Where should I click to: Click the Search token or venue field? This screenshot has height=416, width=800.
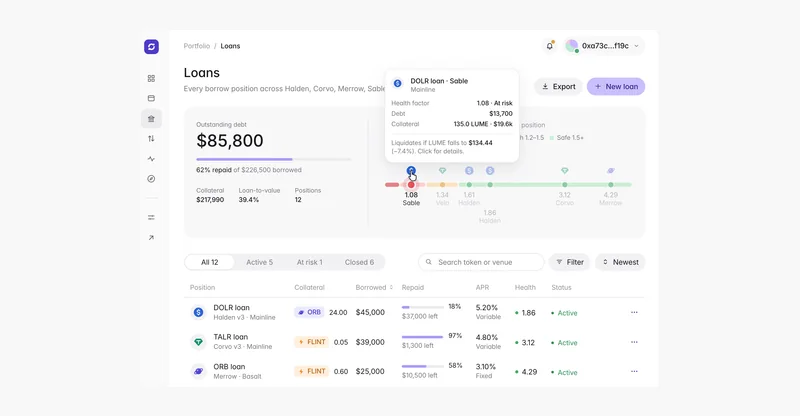click(481, 262)
